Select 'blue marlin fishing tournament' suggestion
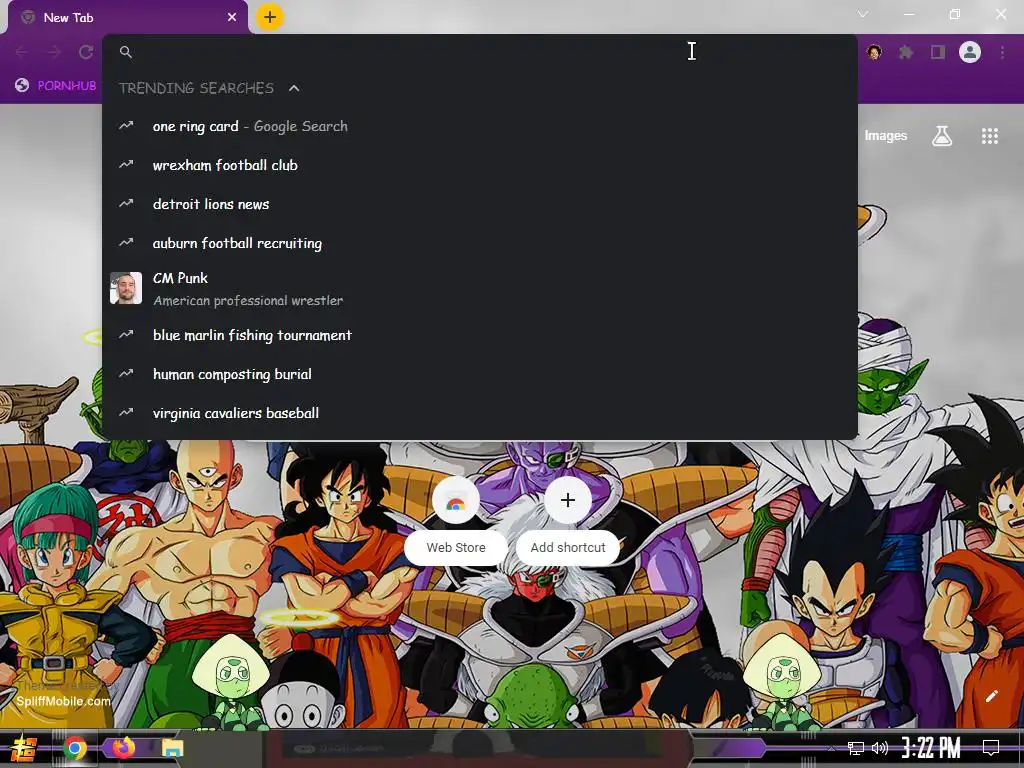Screen dimensions: 1024x768 point(479,335)
